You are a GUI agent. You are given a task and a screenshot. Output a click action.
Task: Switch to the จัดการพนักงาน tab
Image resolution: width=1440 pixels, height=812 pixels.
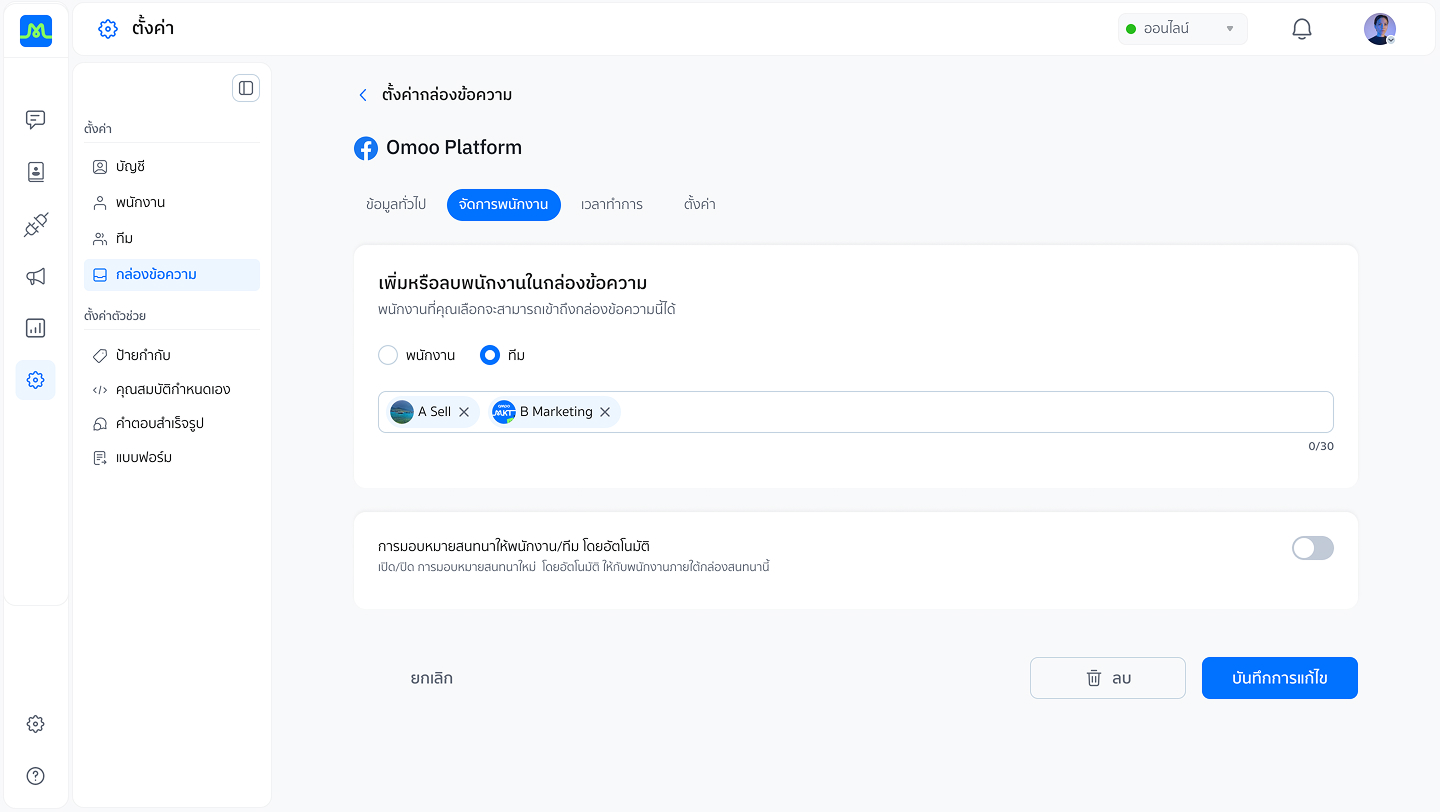tap(504, 204)
